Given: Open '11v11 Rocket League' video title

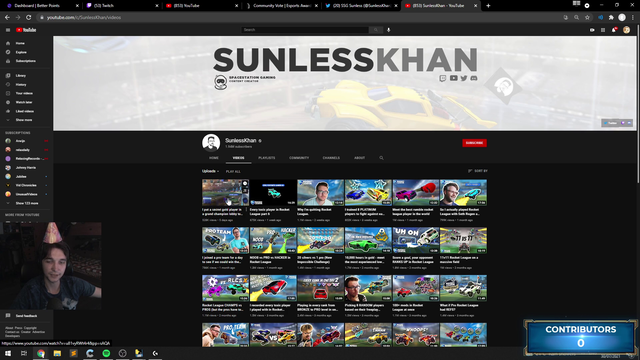Looking at the screenshot, I should click(460, 260).
